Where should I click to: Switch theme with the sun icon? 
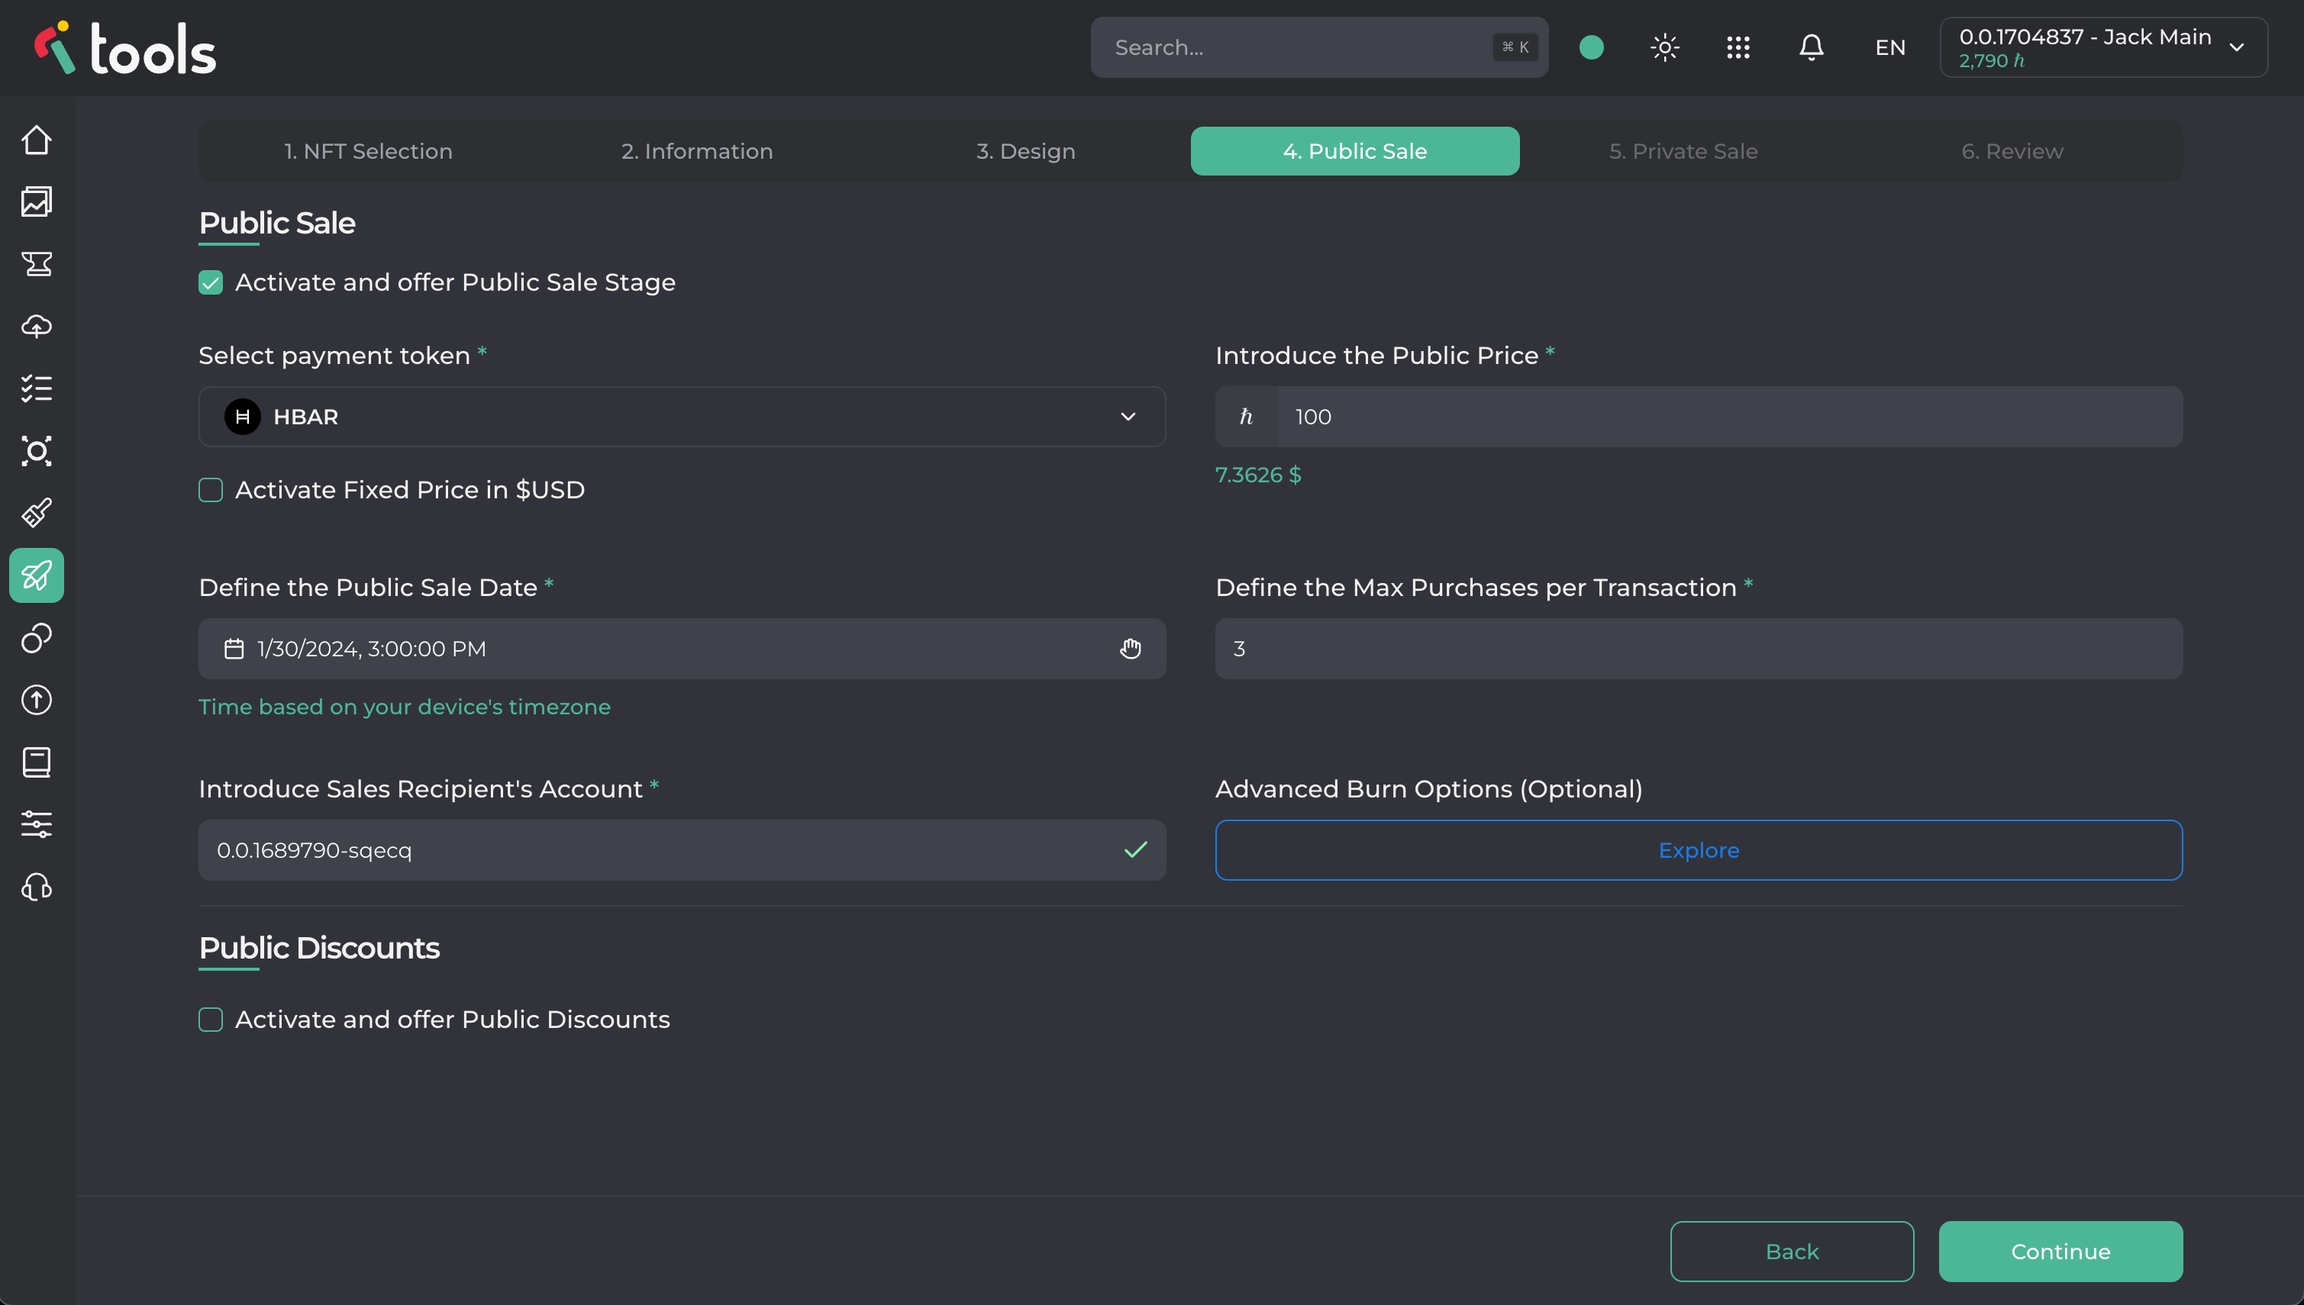click(x=1665, y=47)
